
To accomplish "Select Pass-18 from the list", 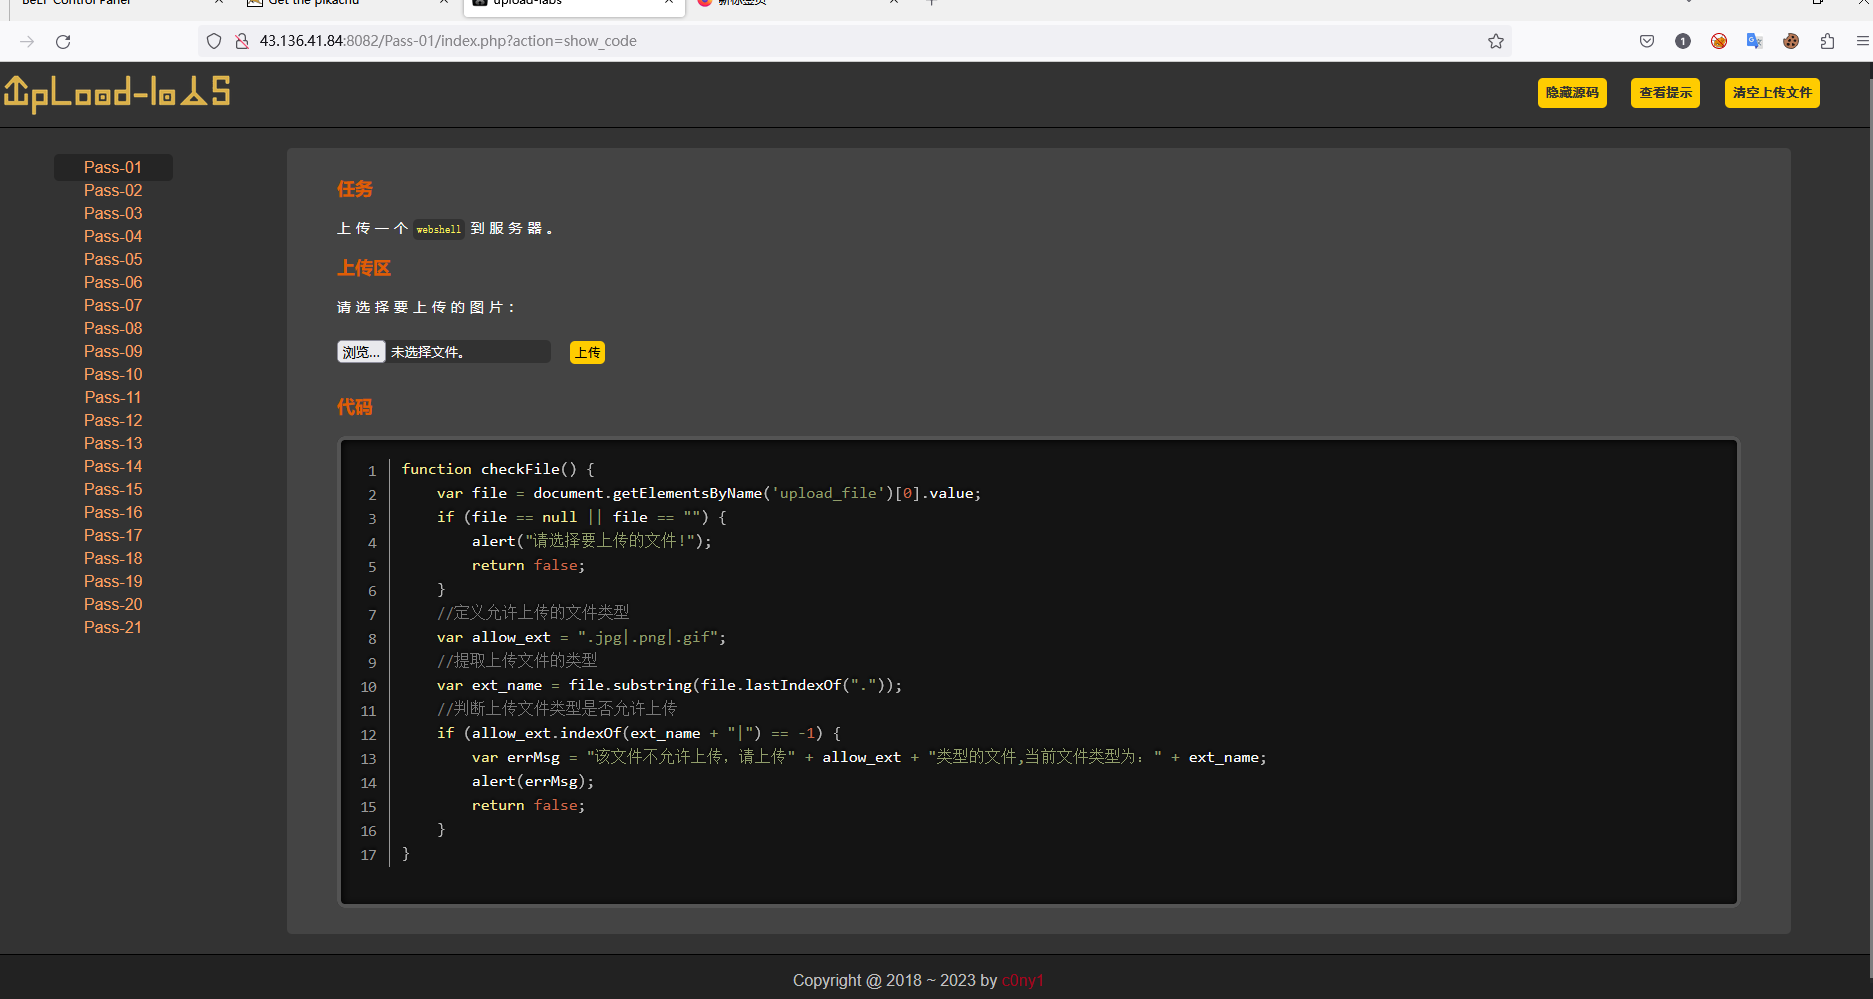I will (113, 558).
